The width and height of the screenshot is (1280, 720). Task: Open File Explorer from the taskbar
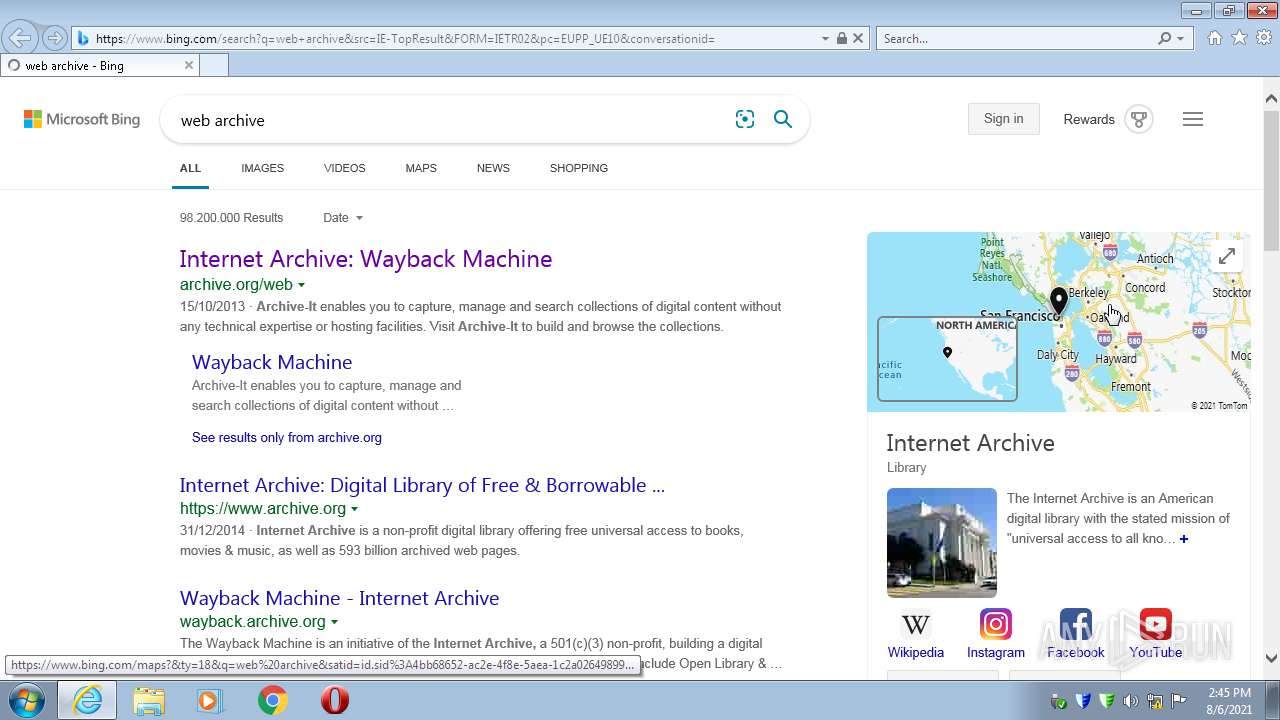(149, 700)
